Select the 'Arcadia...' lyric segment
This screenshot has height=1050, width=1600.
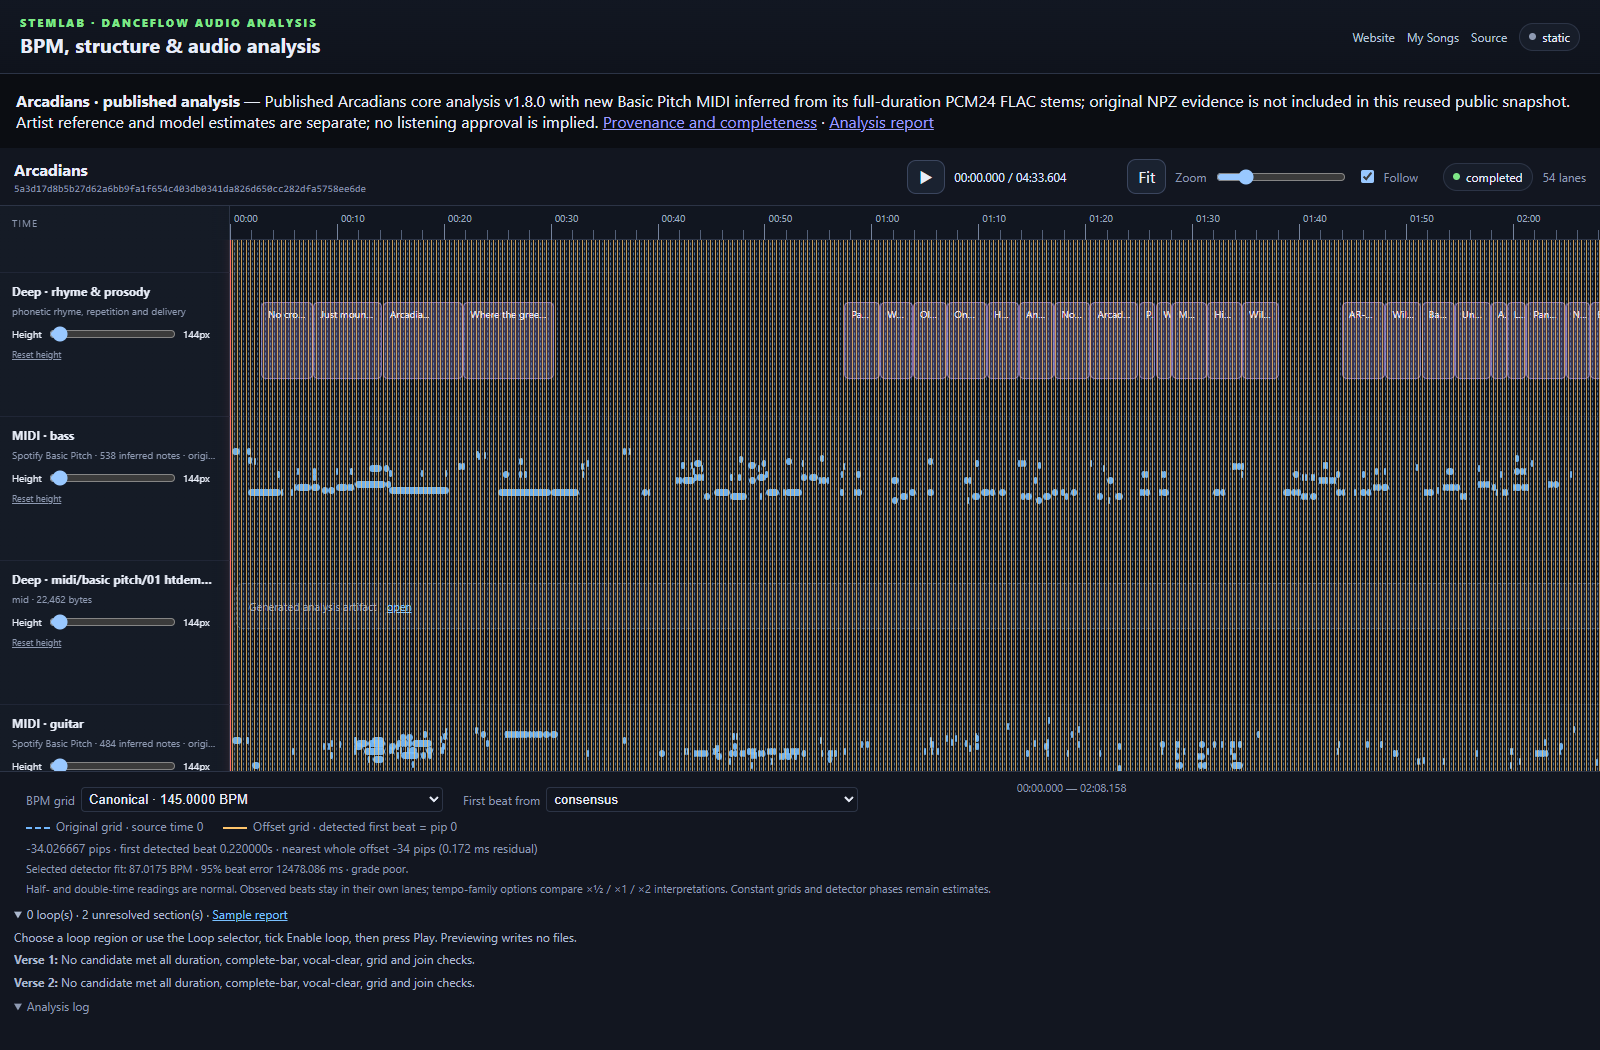(x=423, y=340)
